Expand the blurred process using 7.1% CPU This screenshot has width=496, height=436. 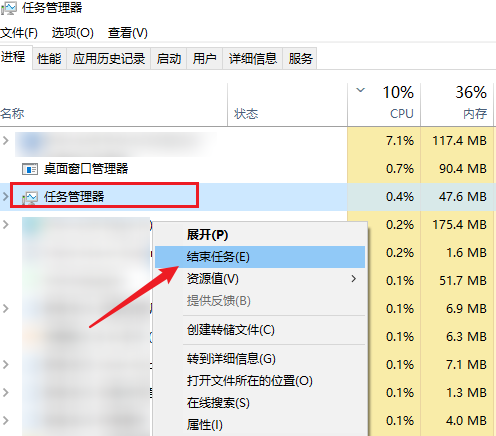pos(5,140)
